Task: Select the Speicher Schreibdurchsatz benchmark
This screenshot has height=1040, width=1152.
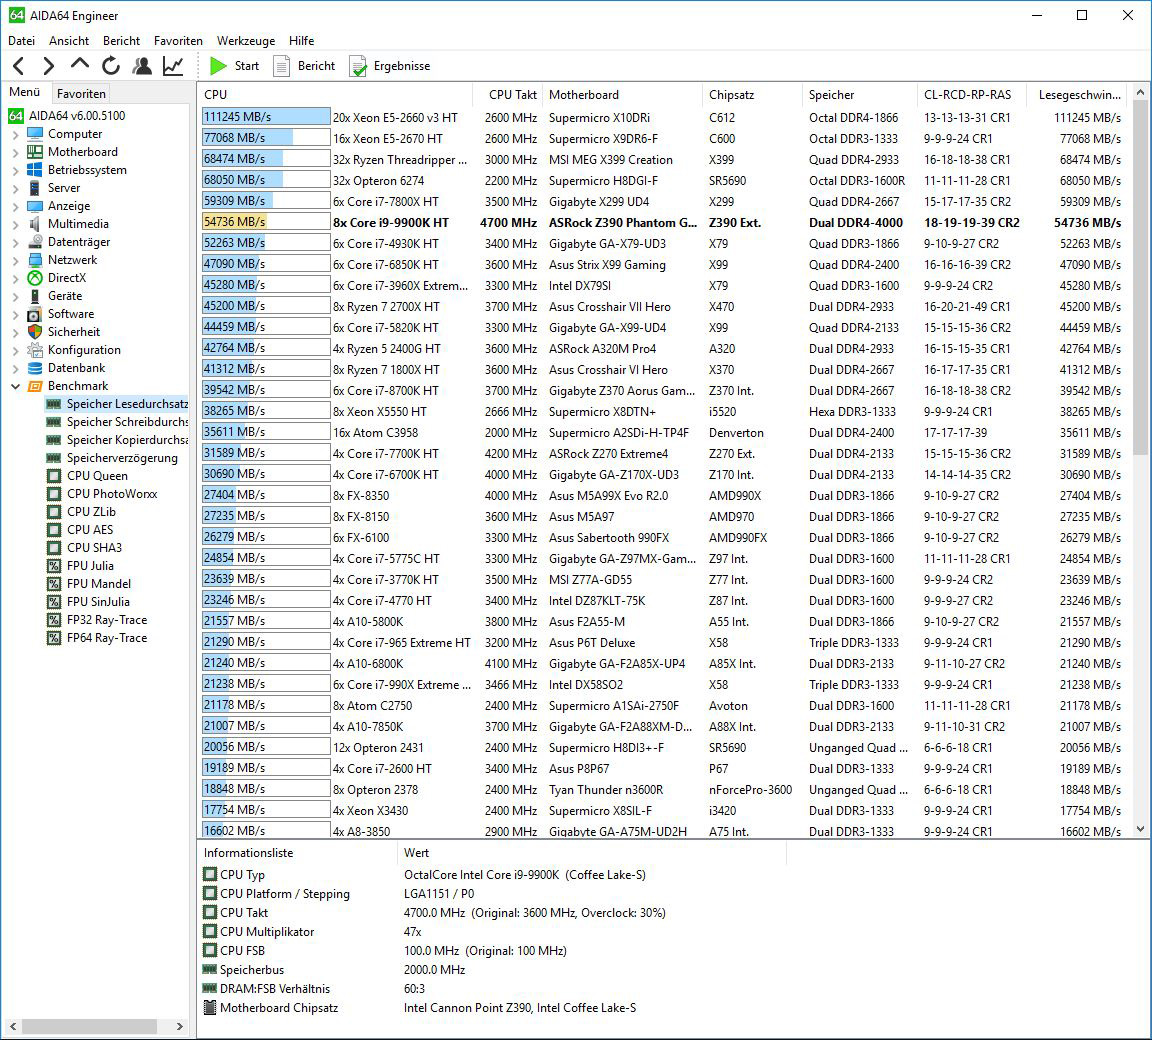Action: click(126, 422)
